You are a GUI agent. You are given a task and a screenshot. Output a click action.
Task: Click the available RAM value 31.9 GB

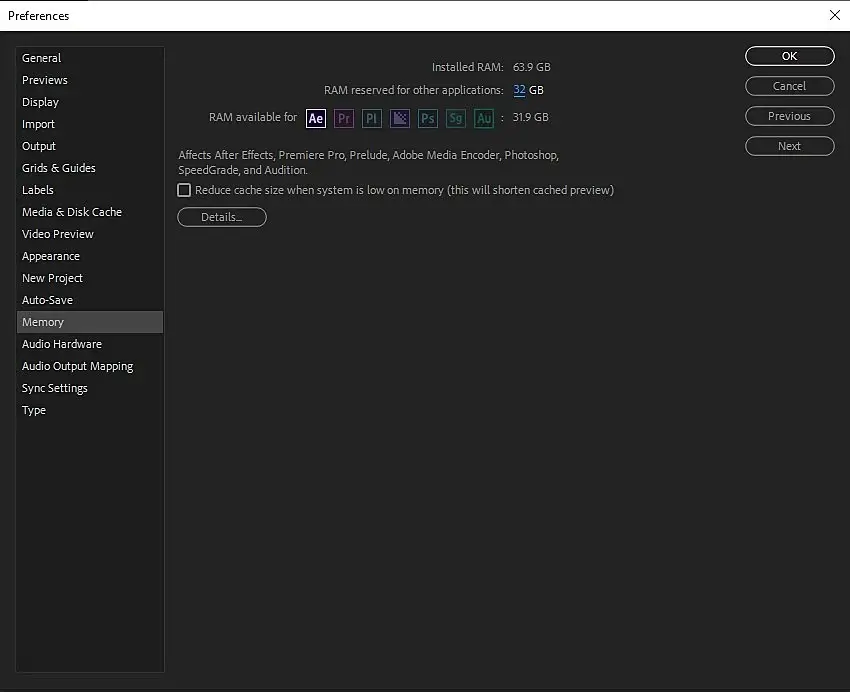[530, 117]
